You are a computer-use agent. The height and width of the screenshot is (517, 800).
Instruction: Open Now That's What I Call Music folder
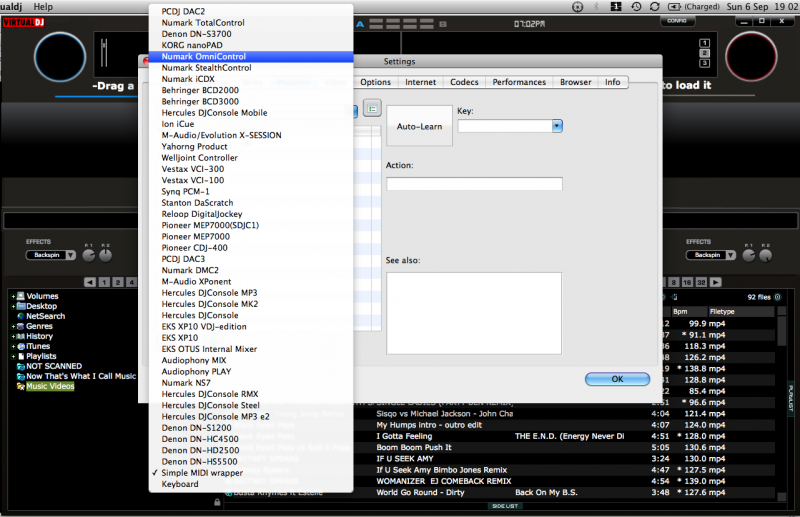click(81, 376)
